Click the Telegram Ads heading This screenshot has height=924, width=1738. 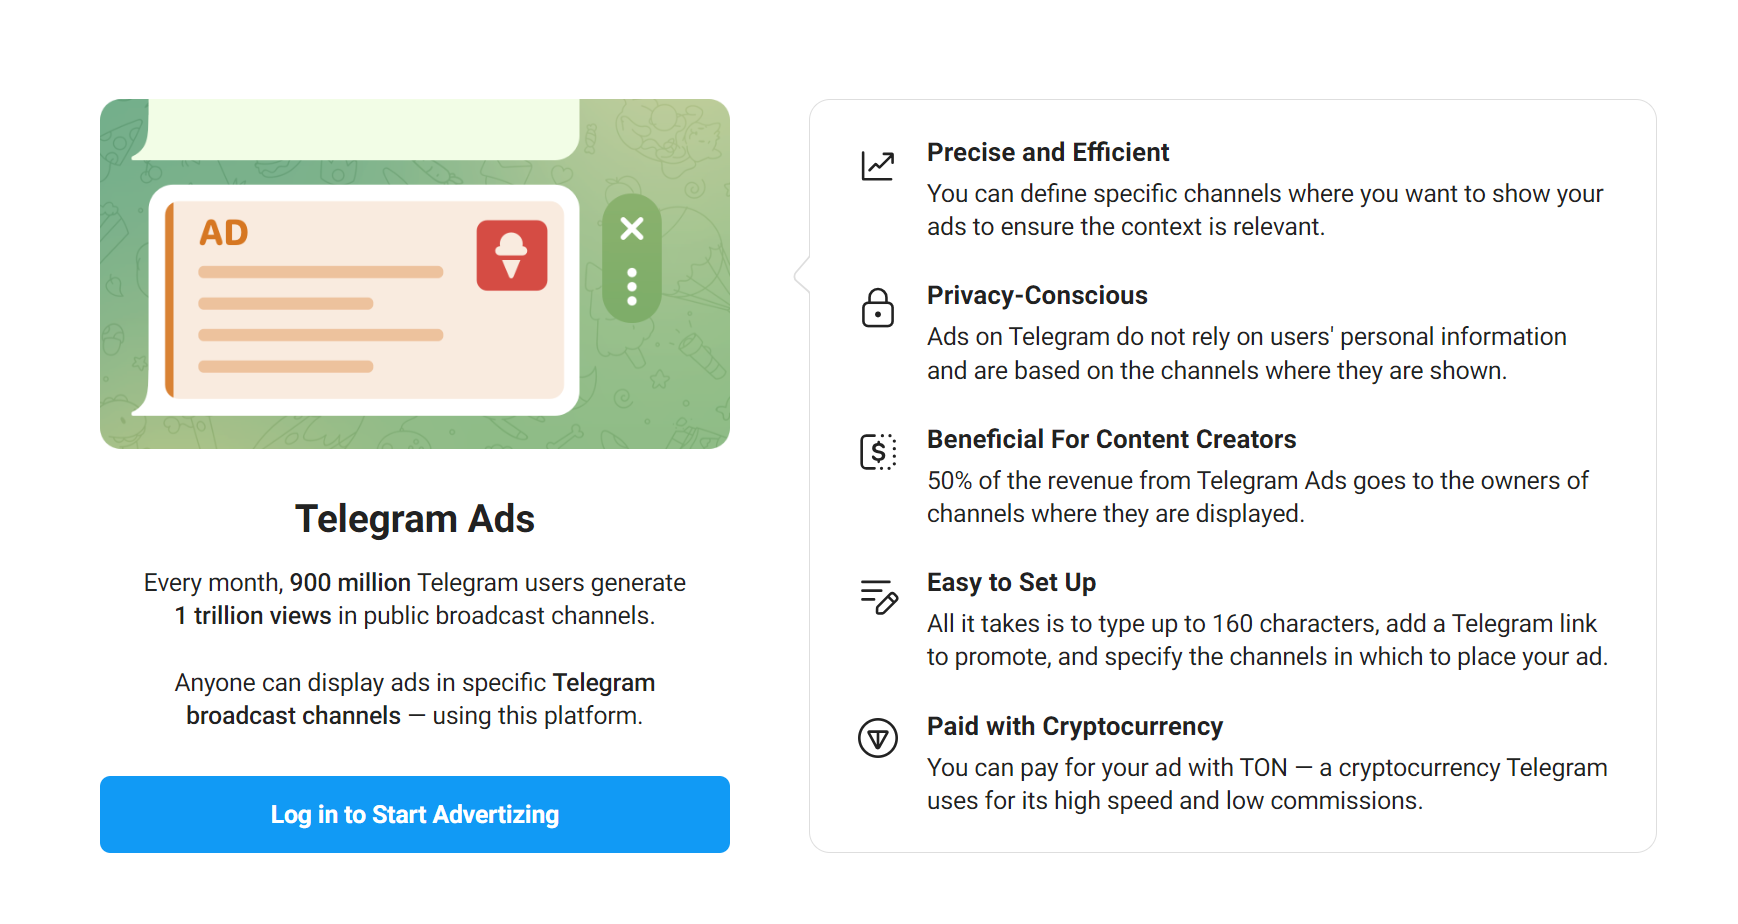pyautogui.click(x=414, y=518)
